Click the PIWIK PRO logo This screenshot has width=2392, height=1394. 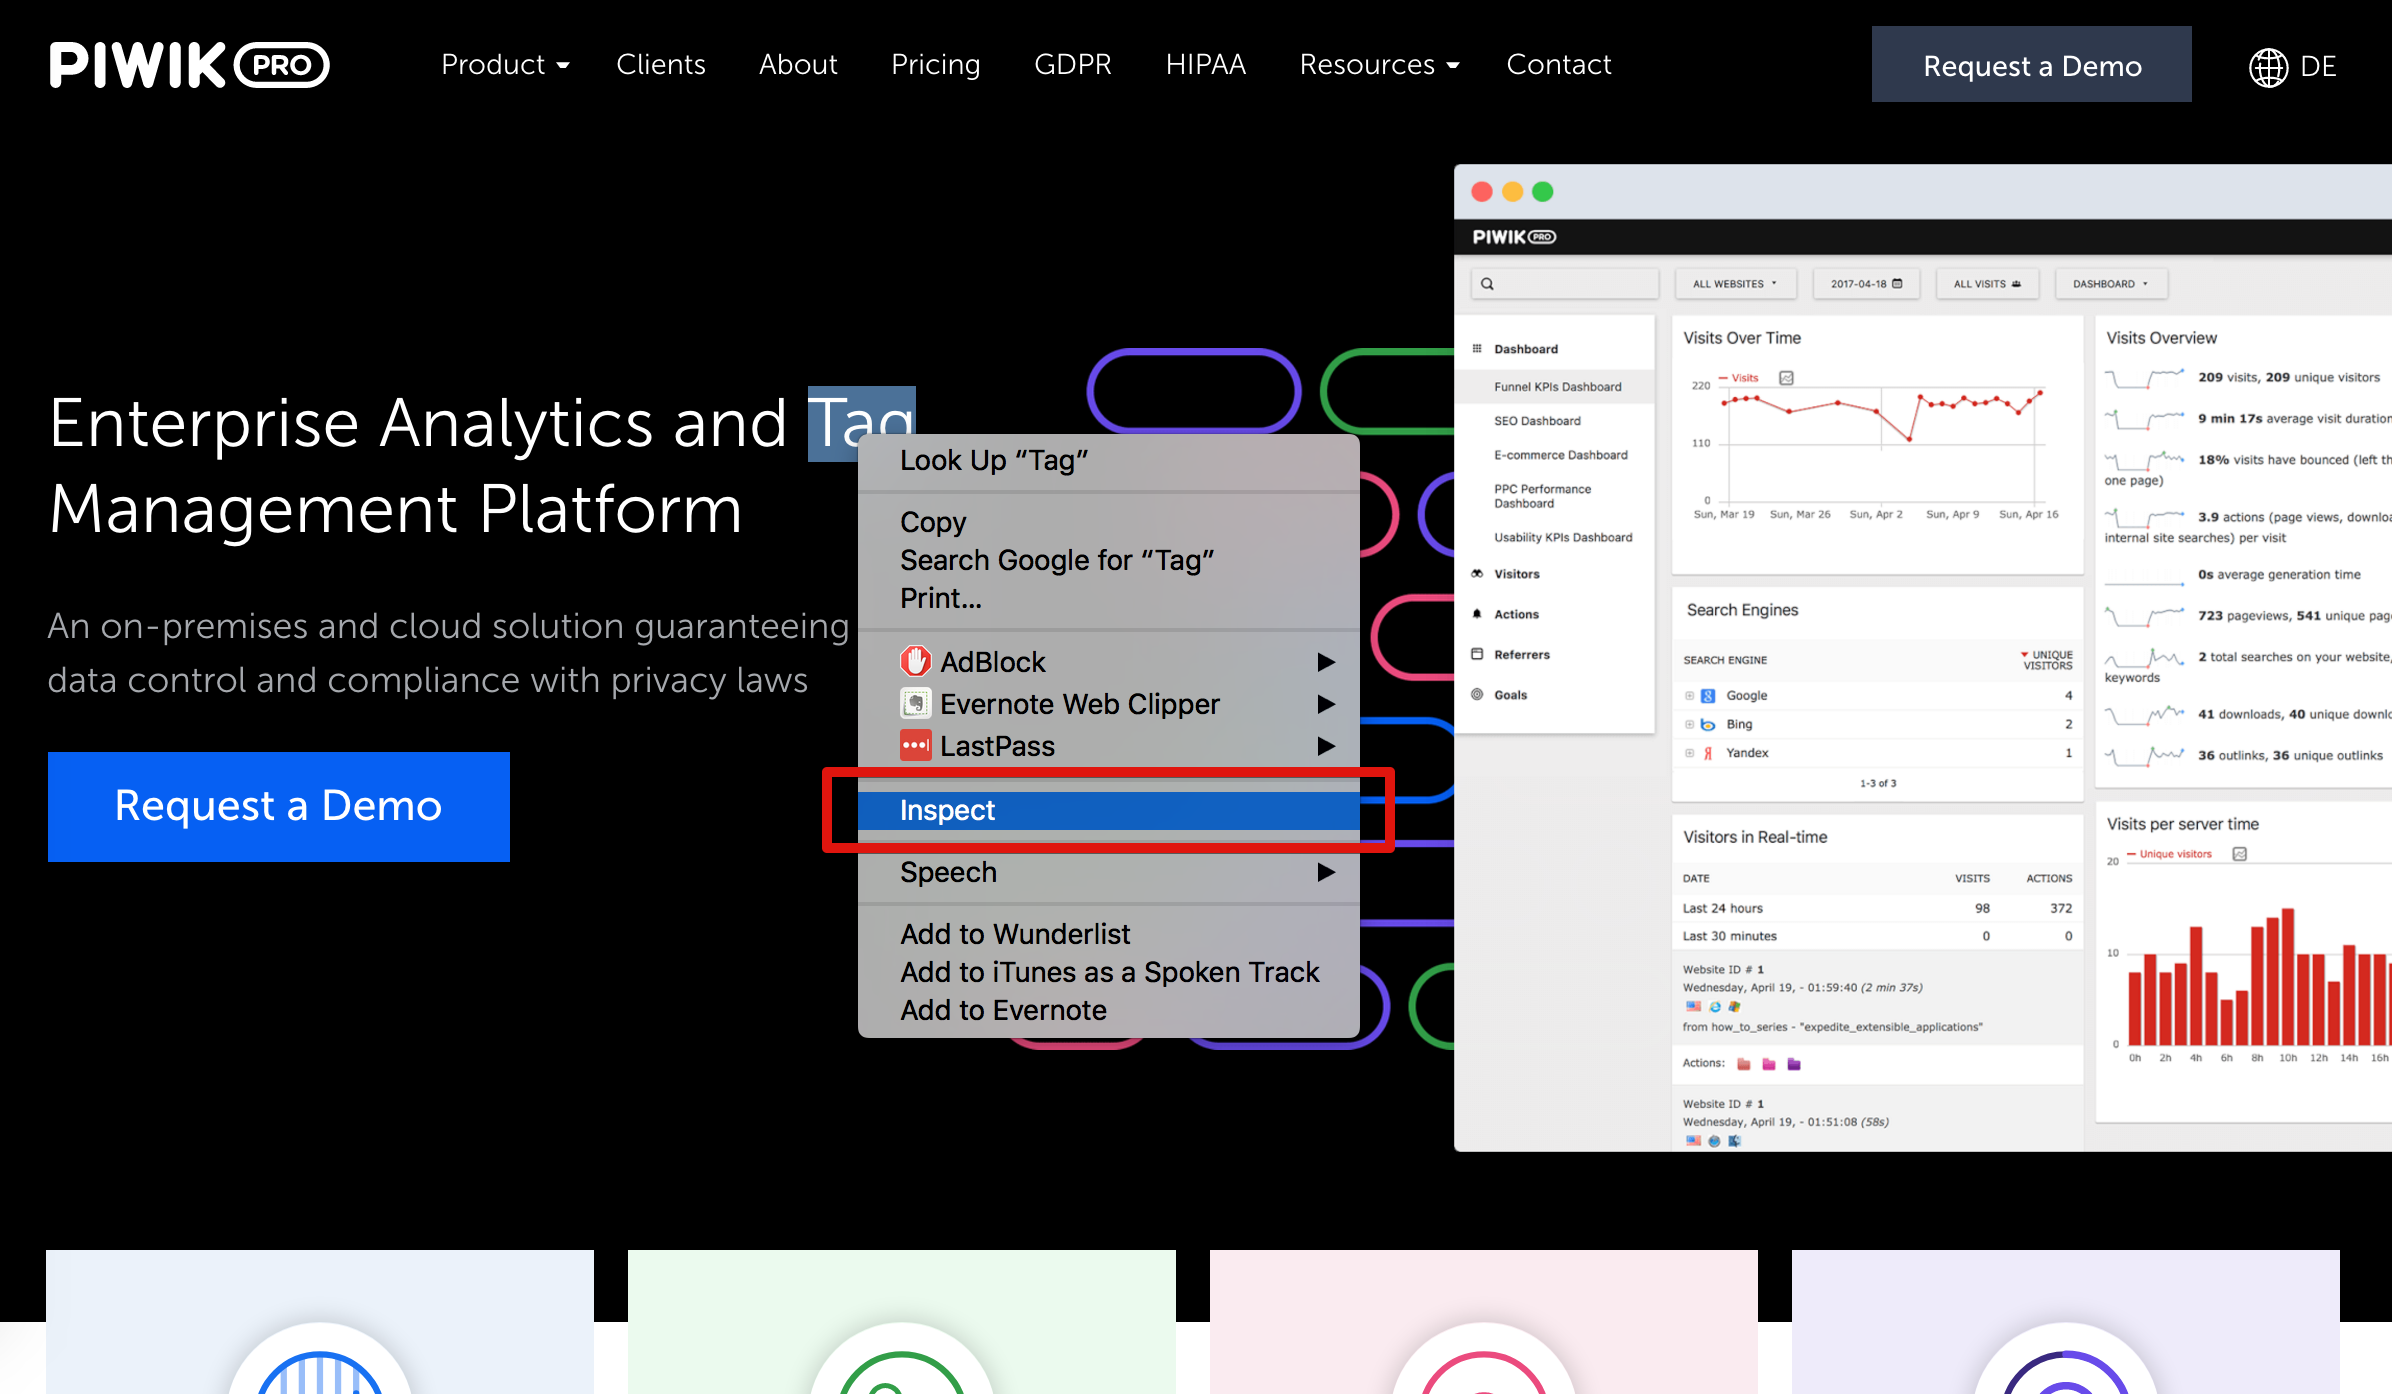[x=189, y=65]
